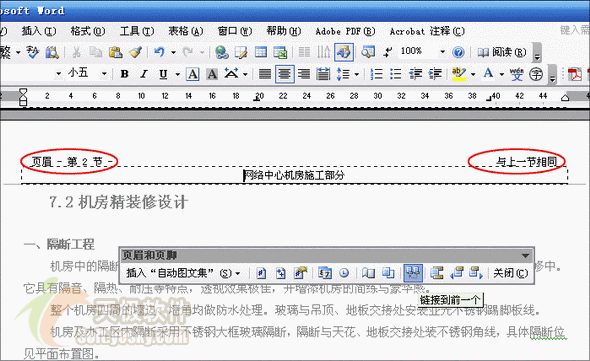Open the 帮助(H) menu

[x=284, y=31]
